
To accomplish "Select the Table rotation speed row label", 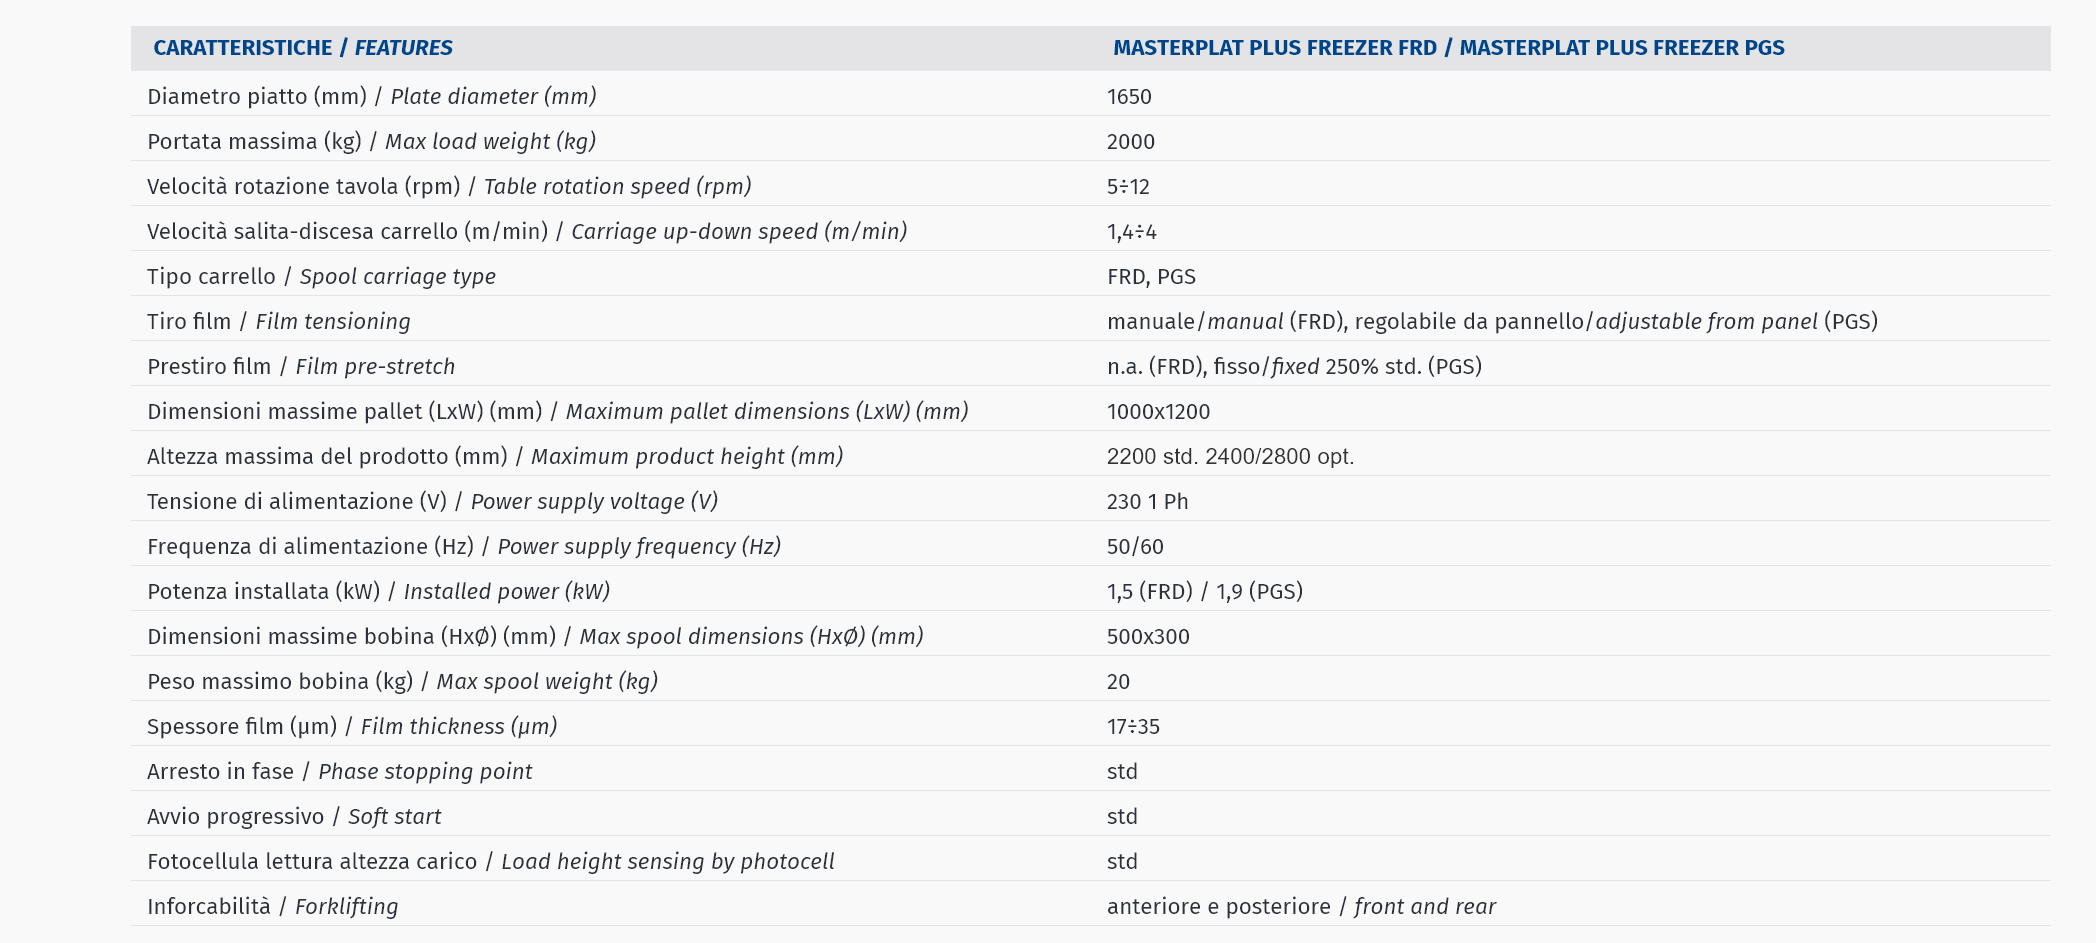I will coord(449,187).
